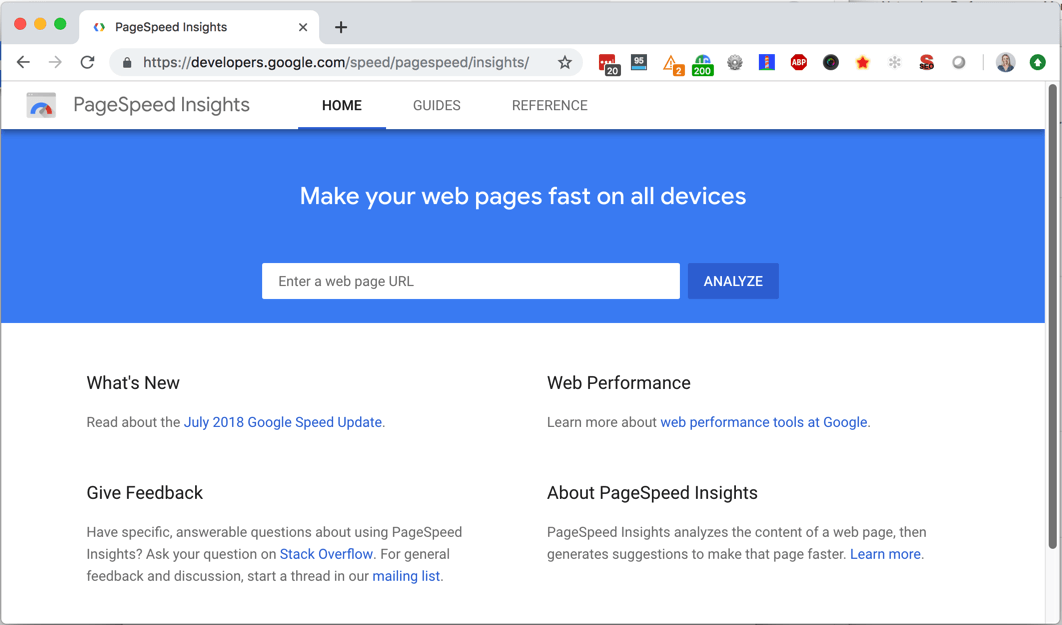Click the SEO extension icon

[x=926, y=62]
